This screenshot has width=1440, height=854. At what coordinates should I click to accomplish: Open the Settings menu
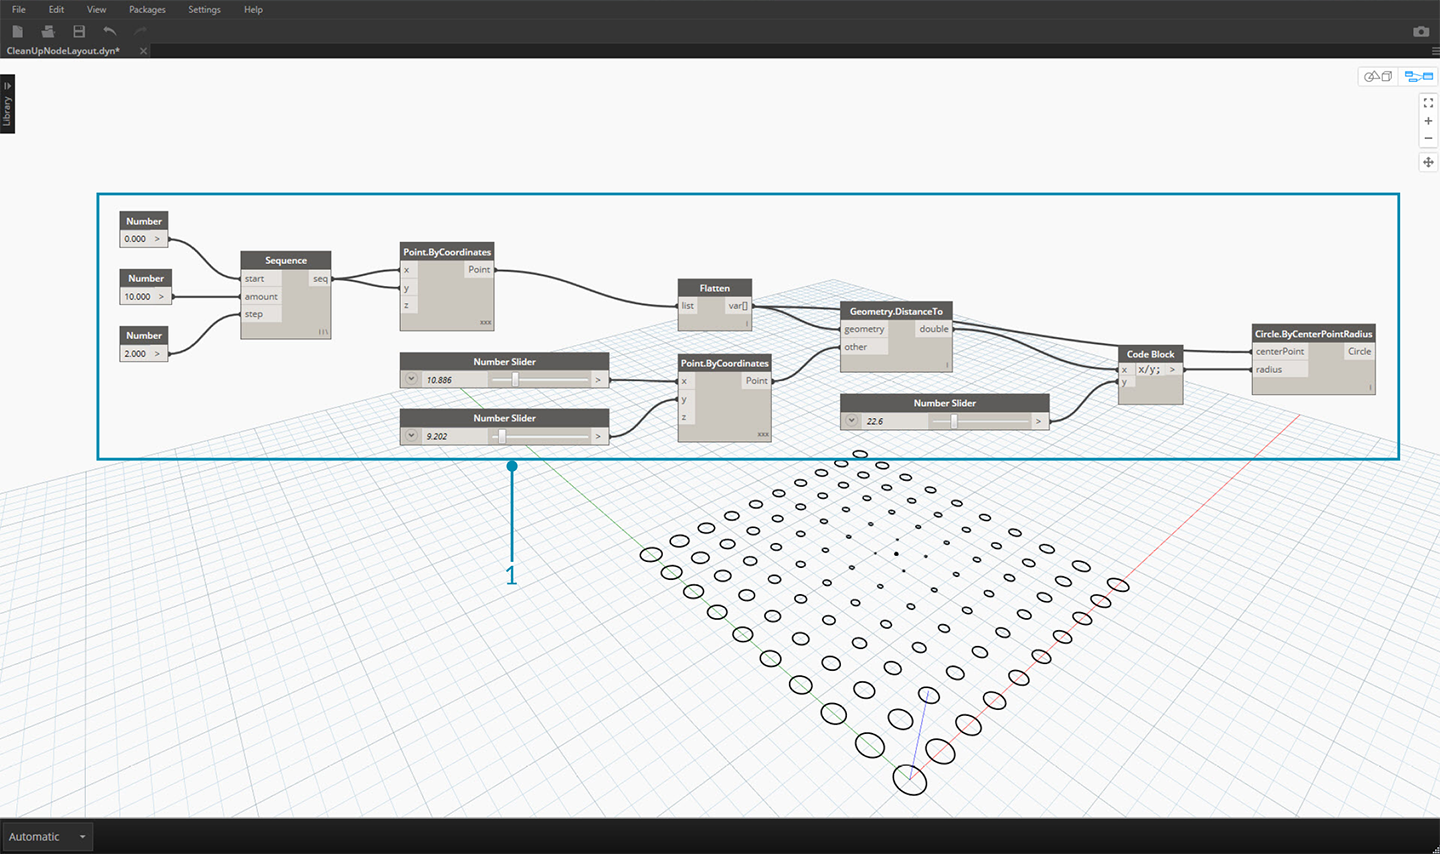(x=204, y=10)
